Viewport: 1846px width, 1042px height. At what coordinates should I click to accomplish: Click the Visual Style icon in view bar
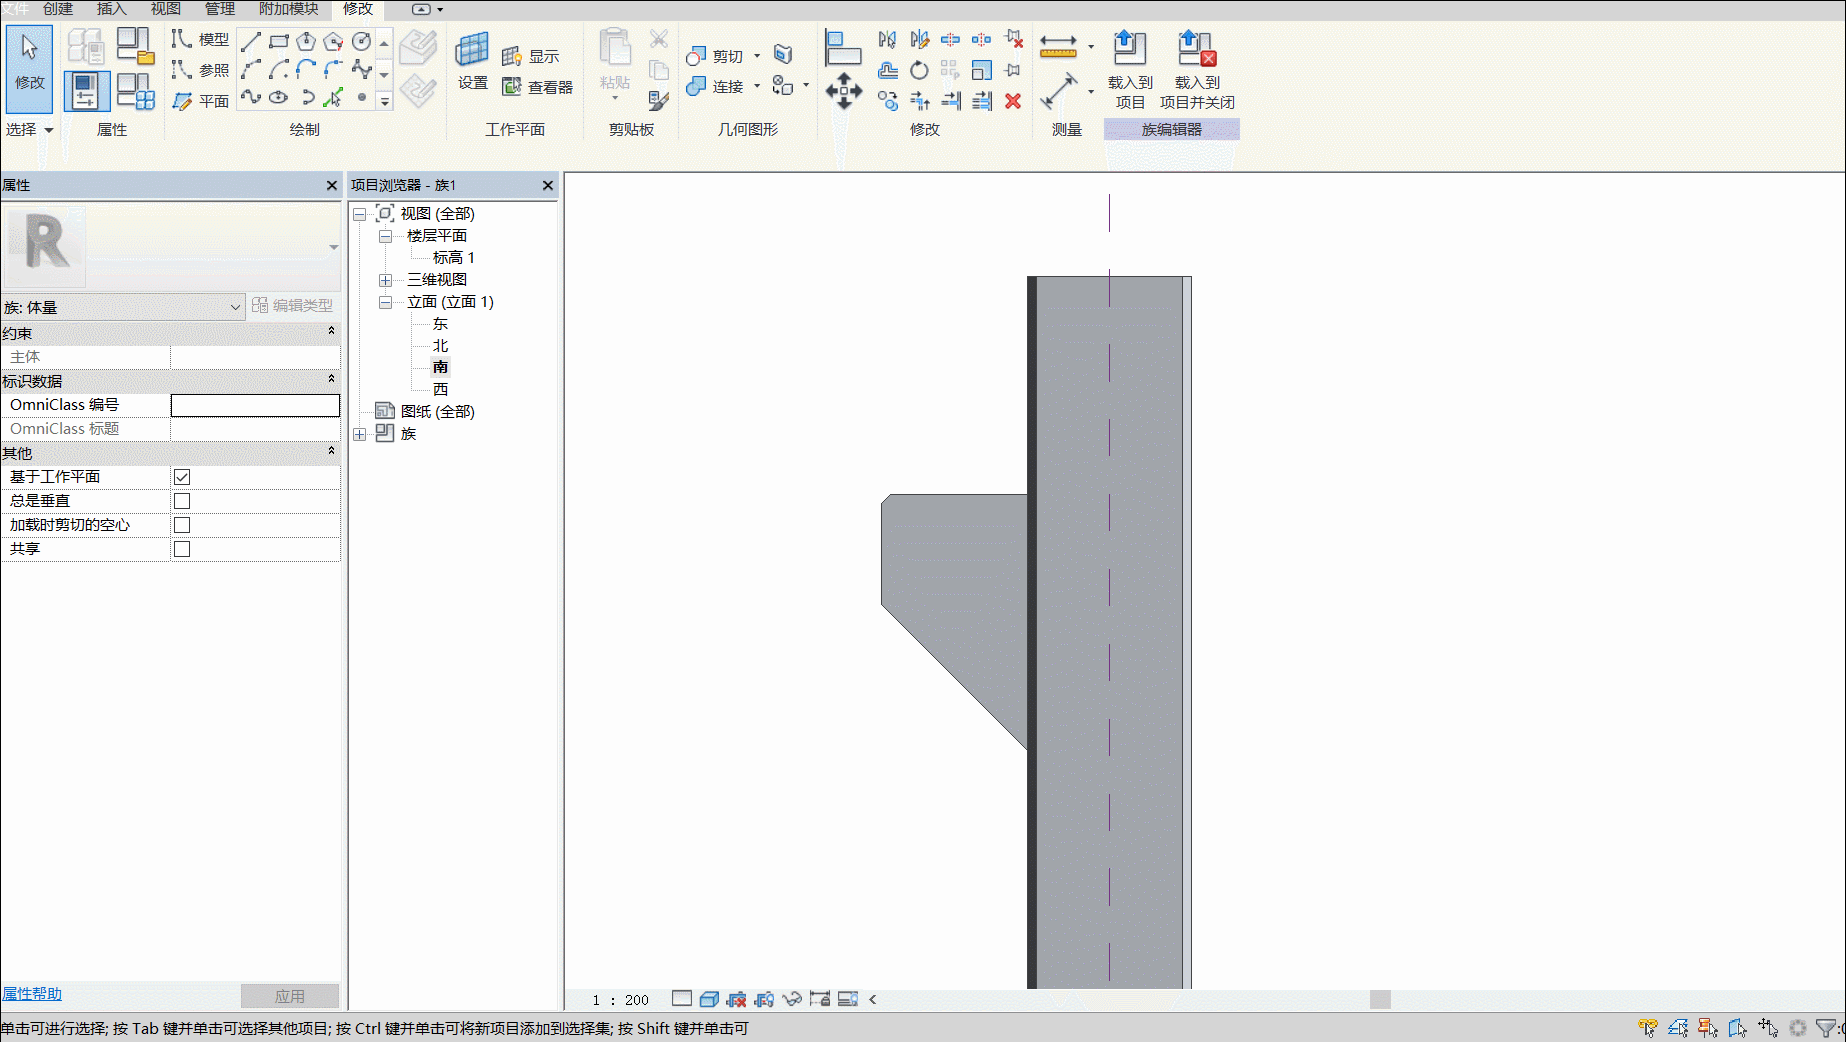[x=709, y=999]
